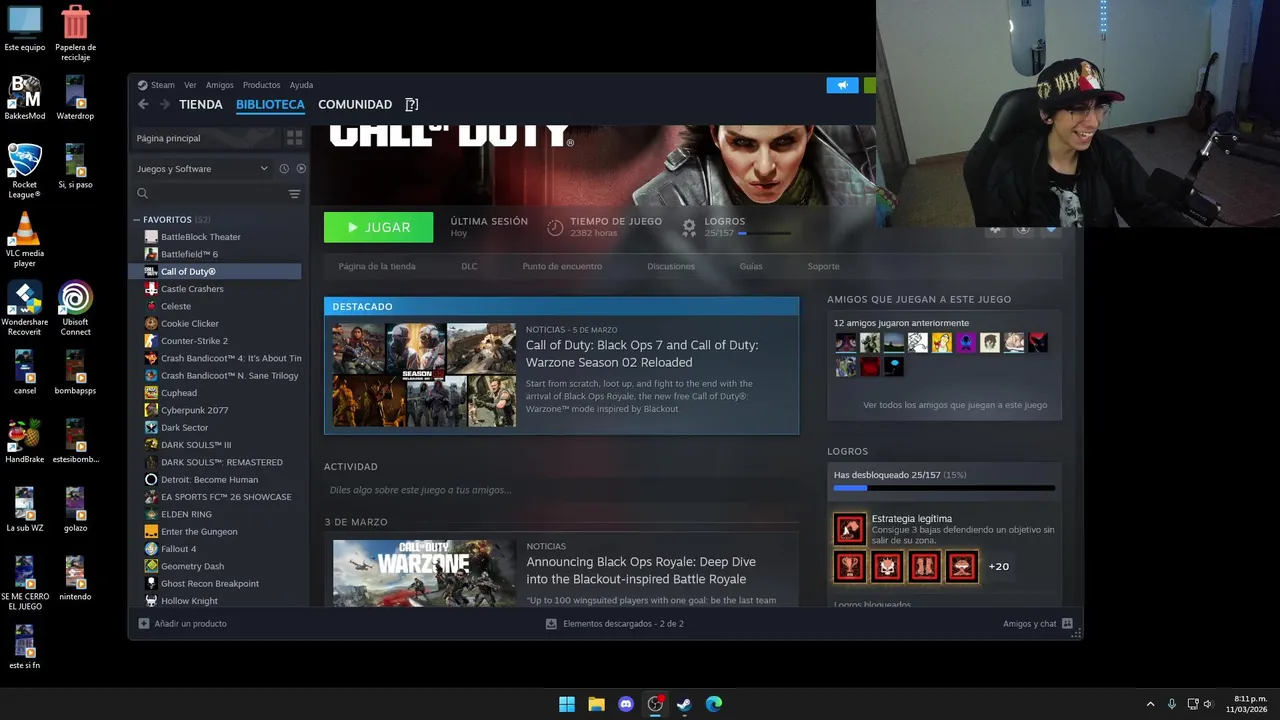Click the Logros 25/157 header progress bar
This screenshot has width=1280, height=720.
(x=765, y=233)
